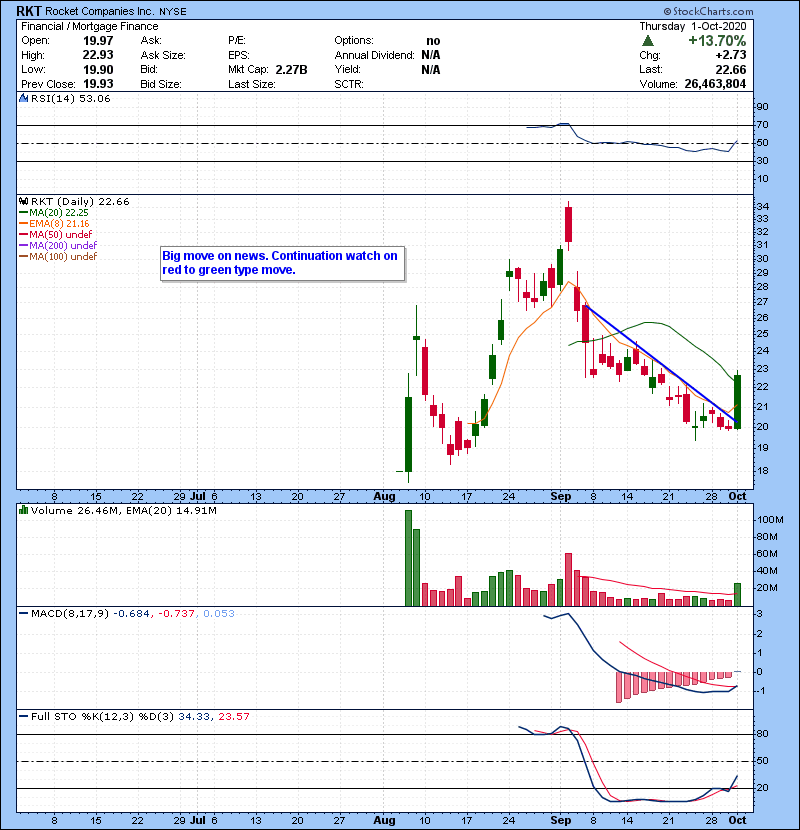Click the High value 22.93
The height and width of the screenshot is (830, 800).
[x=98, y=55]
